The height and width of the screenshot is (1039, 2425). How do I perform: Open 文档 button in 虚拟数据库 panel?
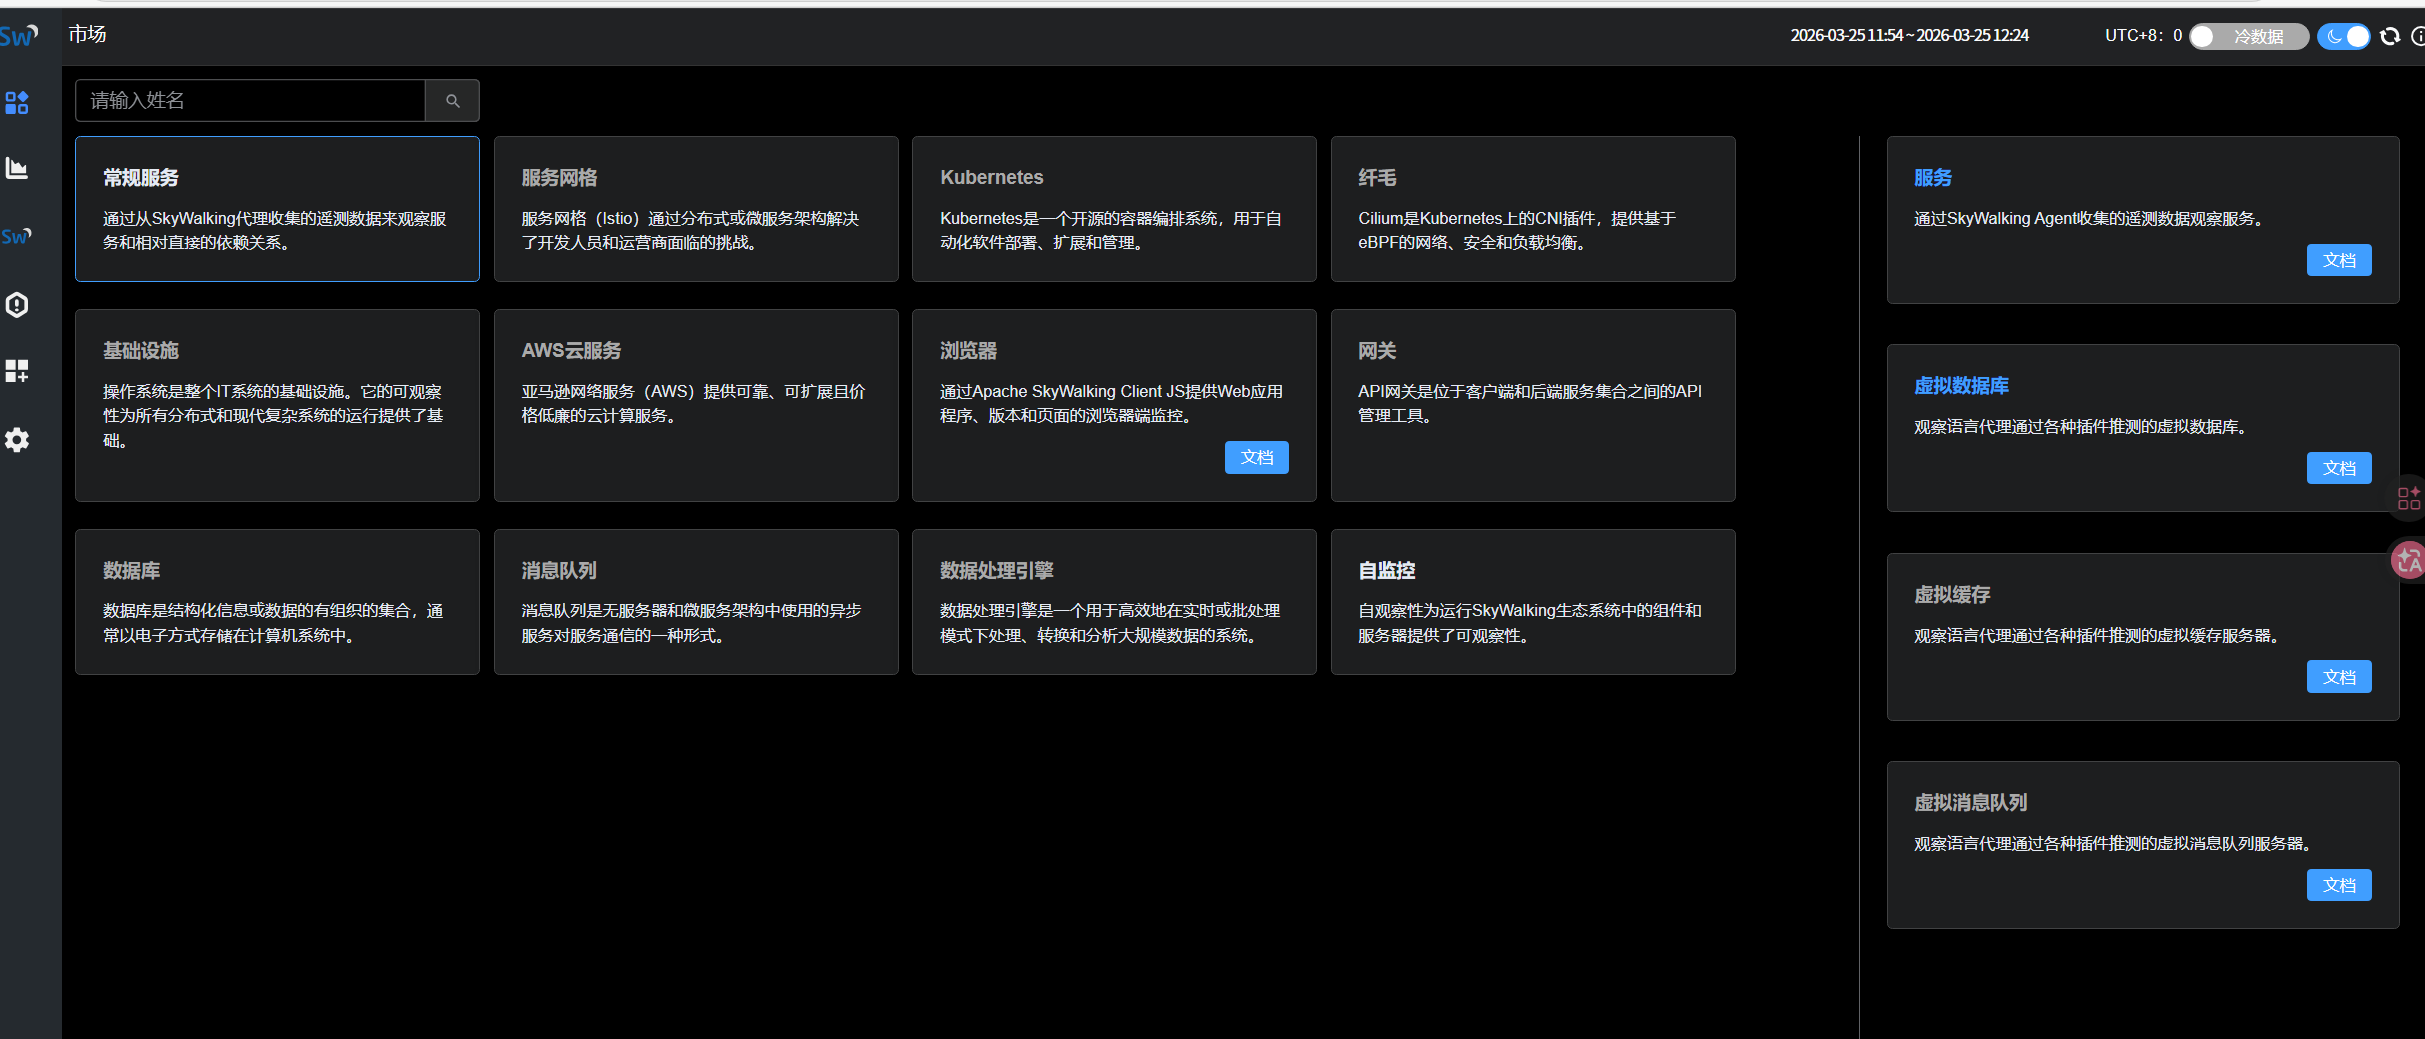pos(2339,468)
